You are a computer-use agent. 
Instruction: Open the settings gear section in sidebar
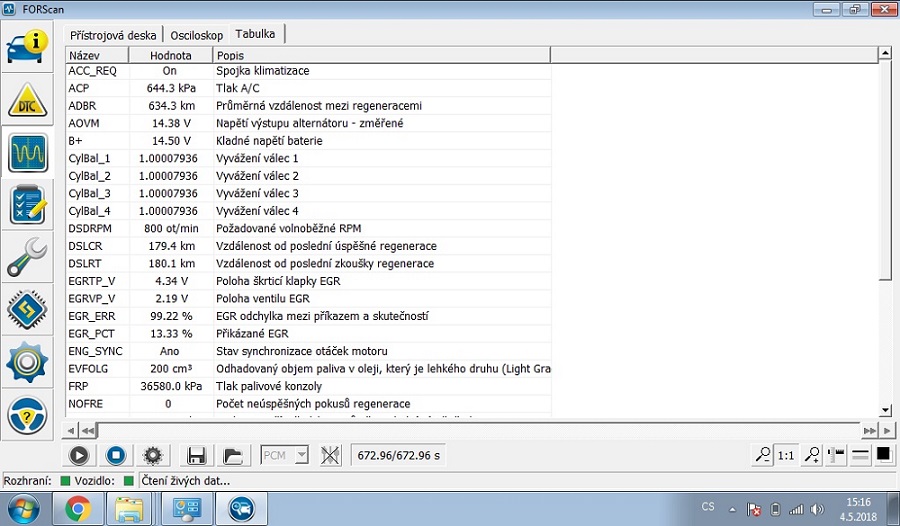click(x=29, y=362)
